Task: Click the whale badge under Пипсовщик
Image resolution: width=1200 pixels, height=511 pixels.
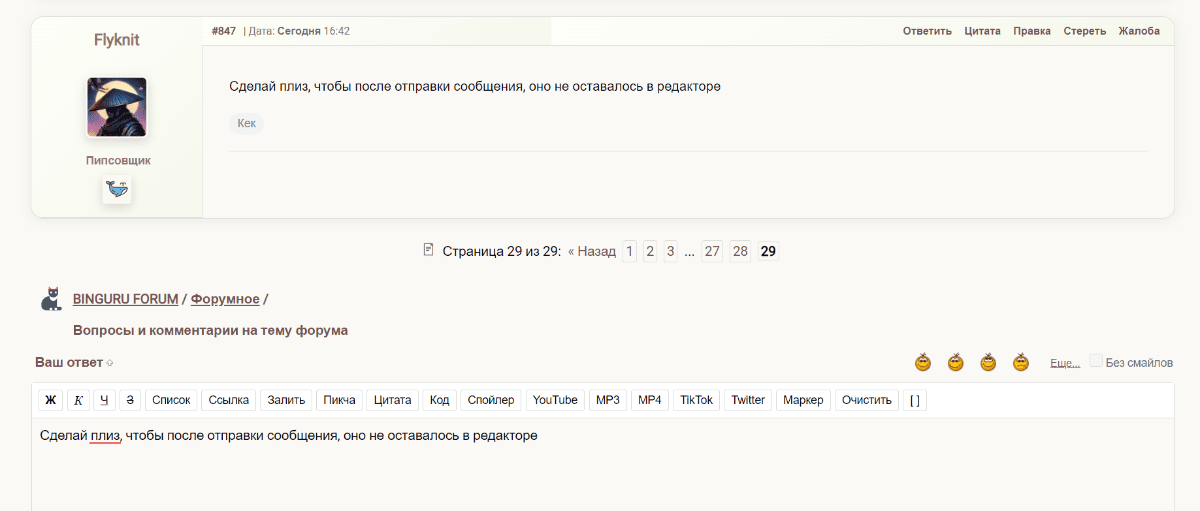Action: (x=117, y=189)
